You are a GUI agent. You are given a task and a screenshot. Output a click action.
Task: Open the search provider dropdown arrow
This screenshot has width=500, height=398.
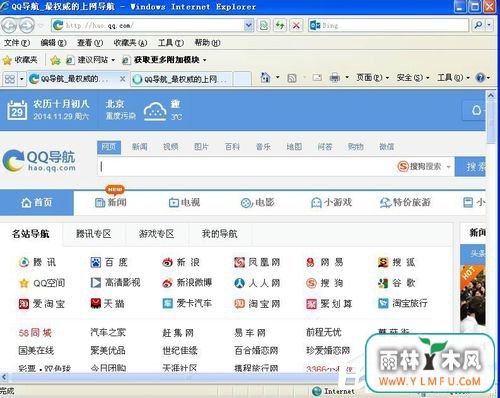coord(489,25)
